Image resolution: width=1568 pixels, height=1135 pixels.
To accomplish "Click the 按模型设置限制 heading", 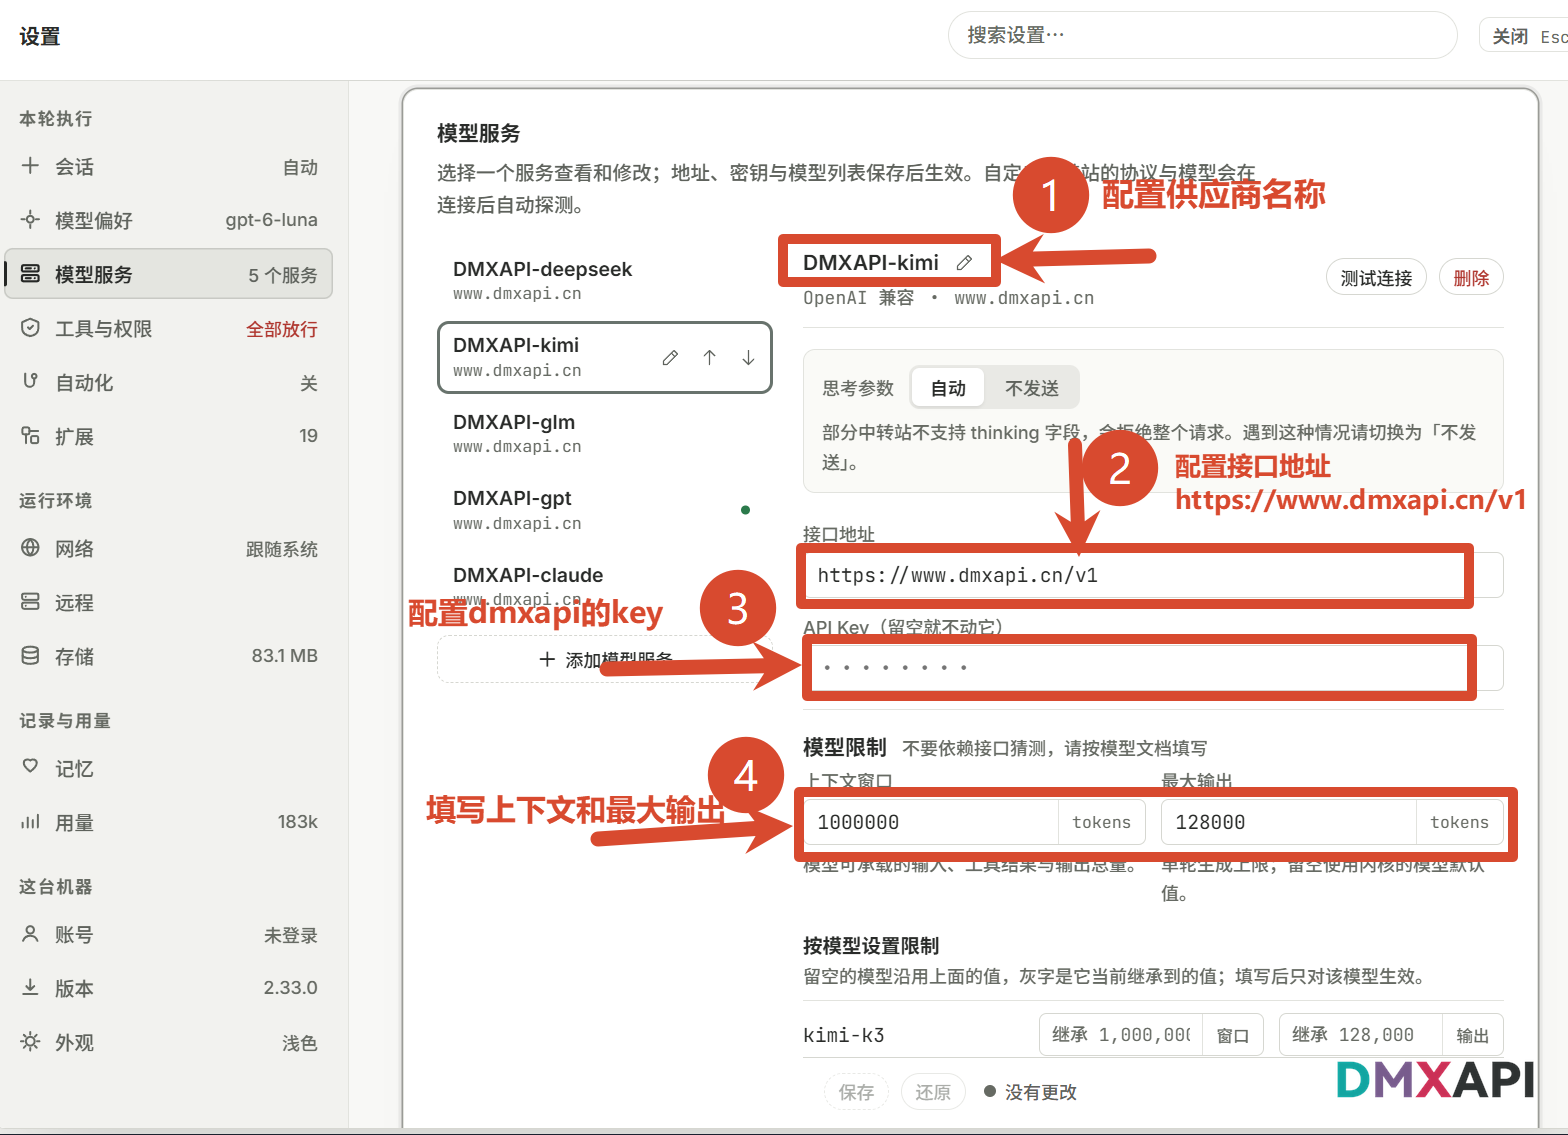I will 871,945.
